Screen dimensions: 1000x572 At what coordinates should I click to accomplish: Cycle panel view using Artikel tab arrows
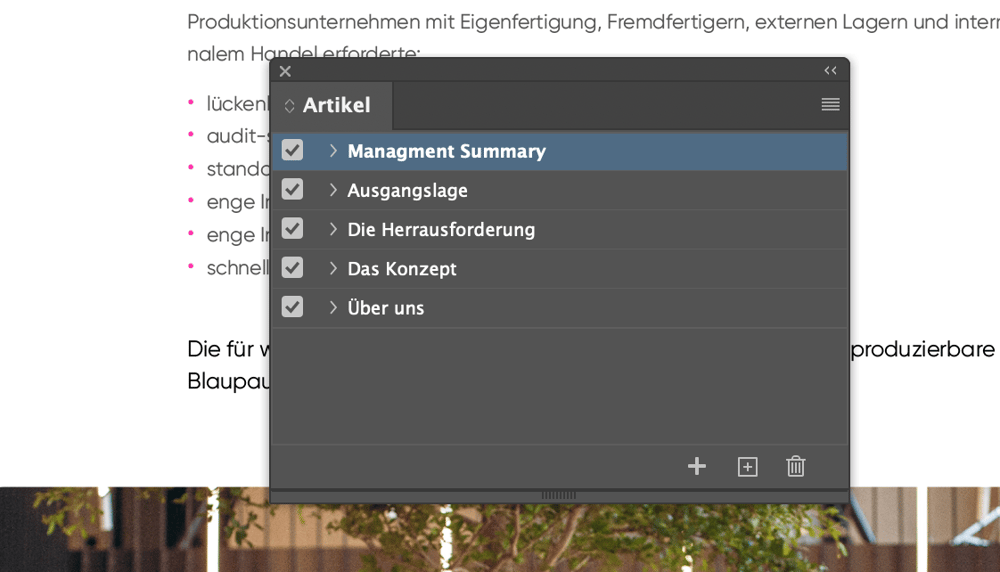point(289,106)
